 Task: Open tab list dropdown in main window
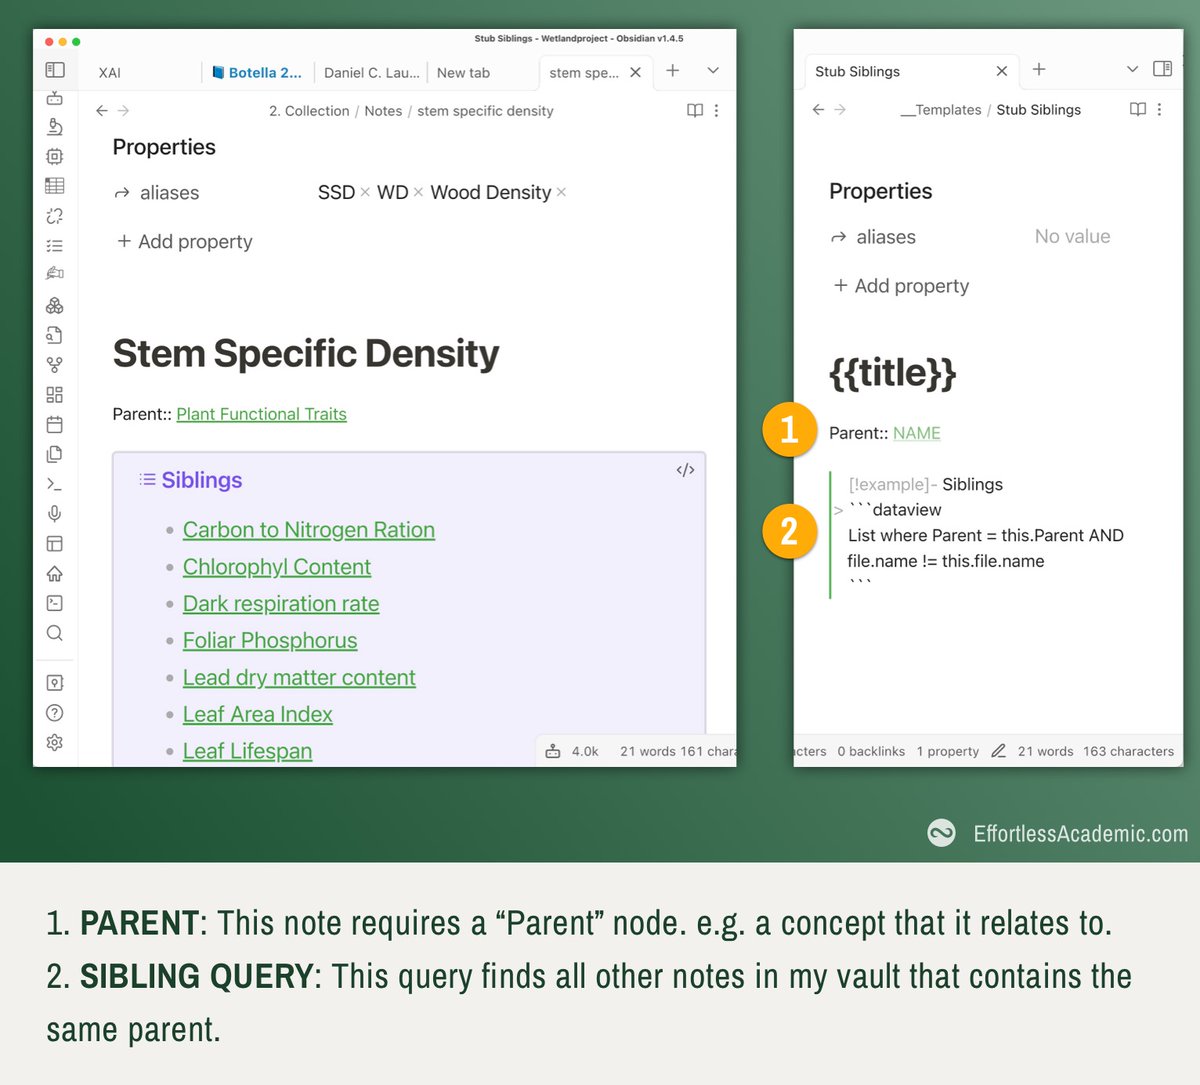pos(713,71)
